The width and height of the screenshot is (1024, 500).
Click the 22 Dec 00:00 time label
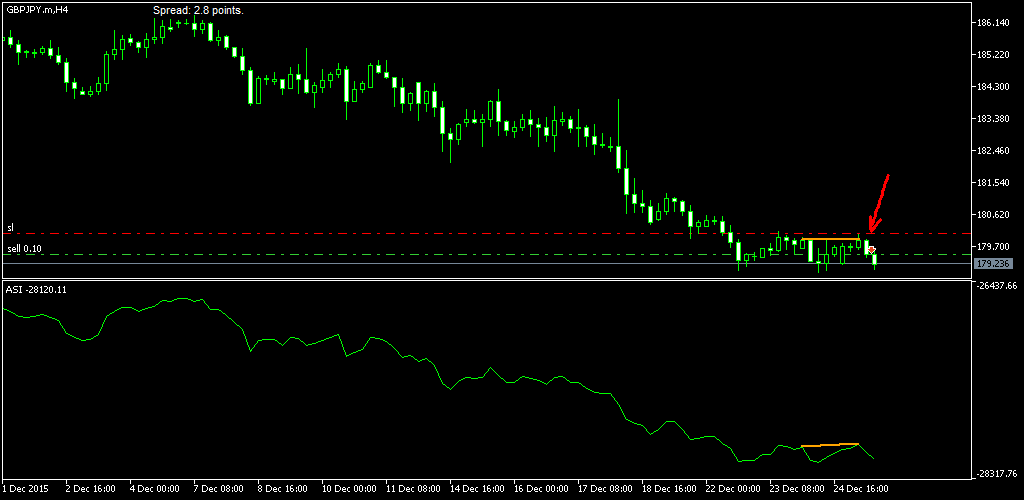point(733,488)
